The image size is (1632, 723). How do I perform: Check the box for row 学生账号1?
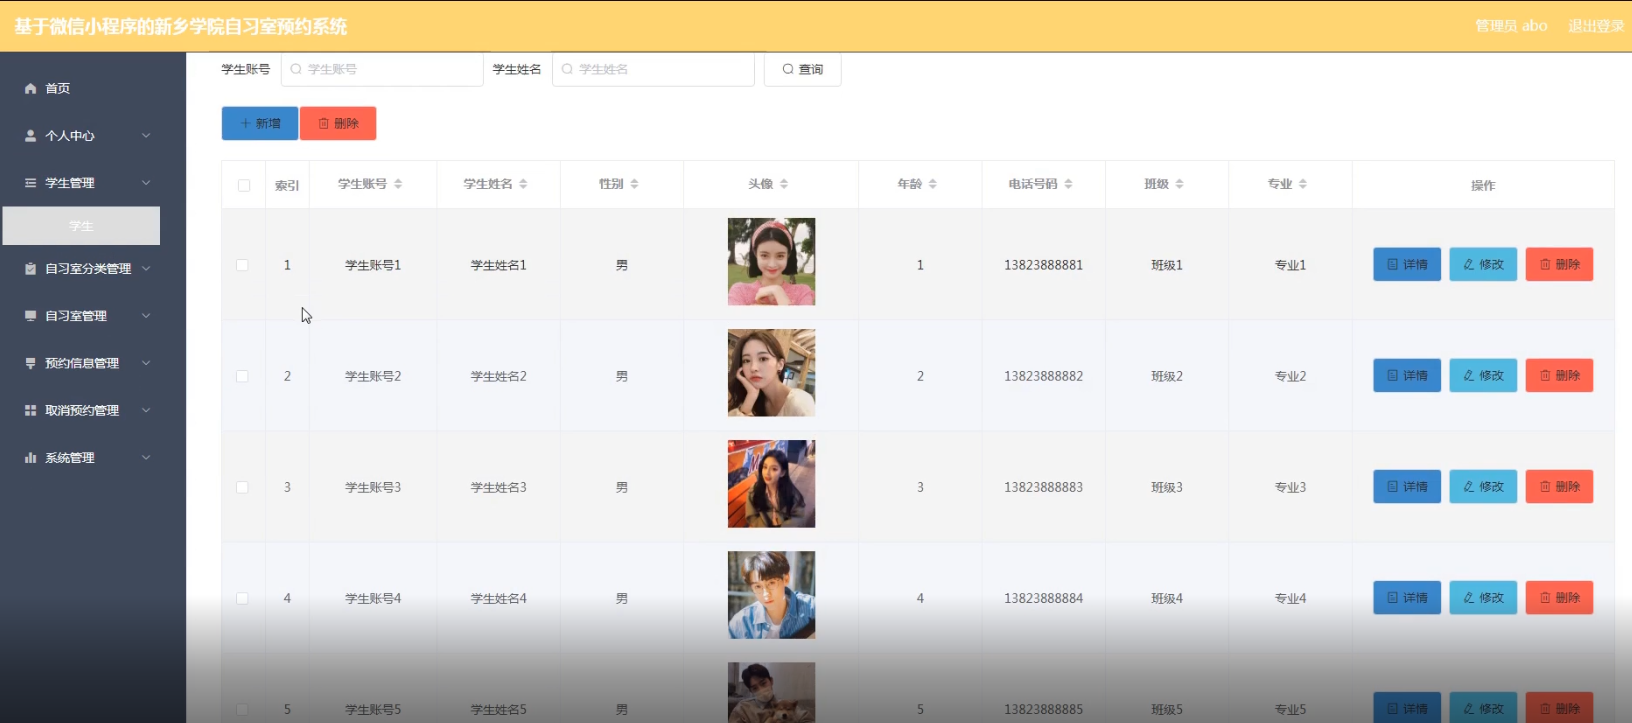tap(242, 265)
